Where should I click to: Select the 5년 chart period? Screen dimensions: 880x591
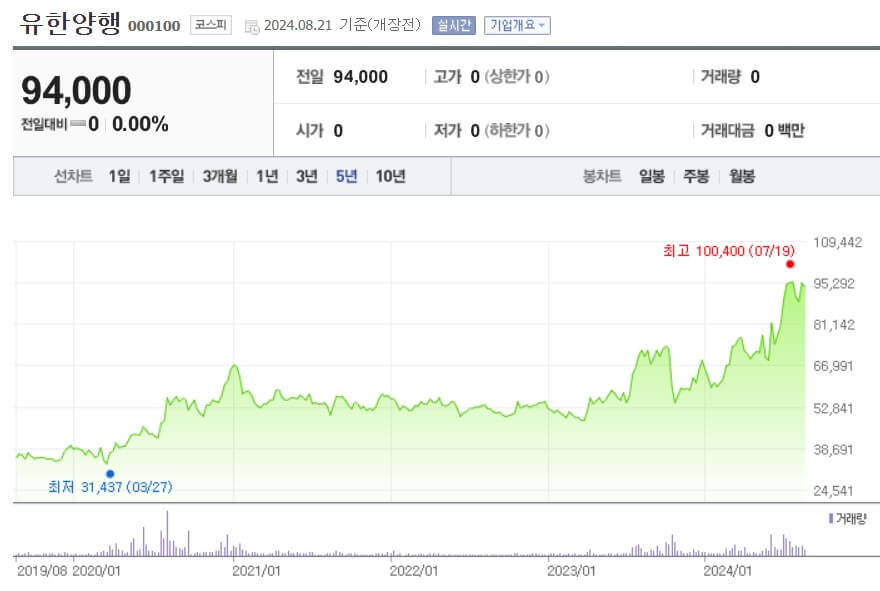pyautogui.click(x=346, y=176)
